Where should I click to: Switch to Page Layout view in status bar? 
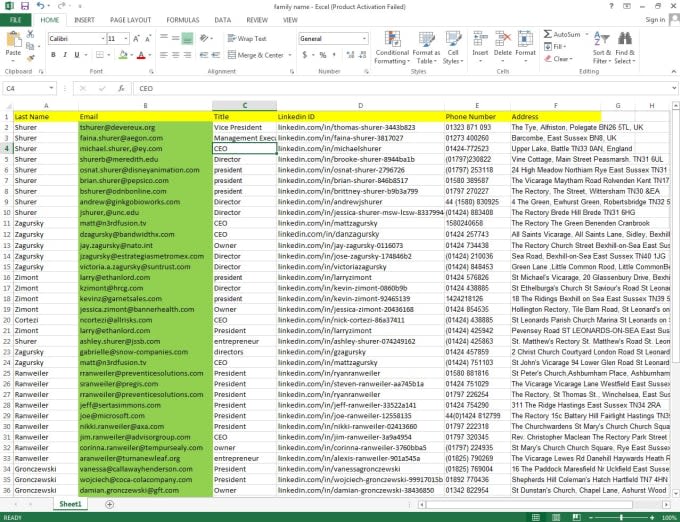[x=556, y=517]
